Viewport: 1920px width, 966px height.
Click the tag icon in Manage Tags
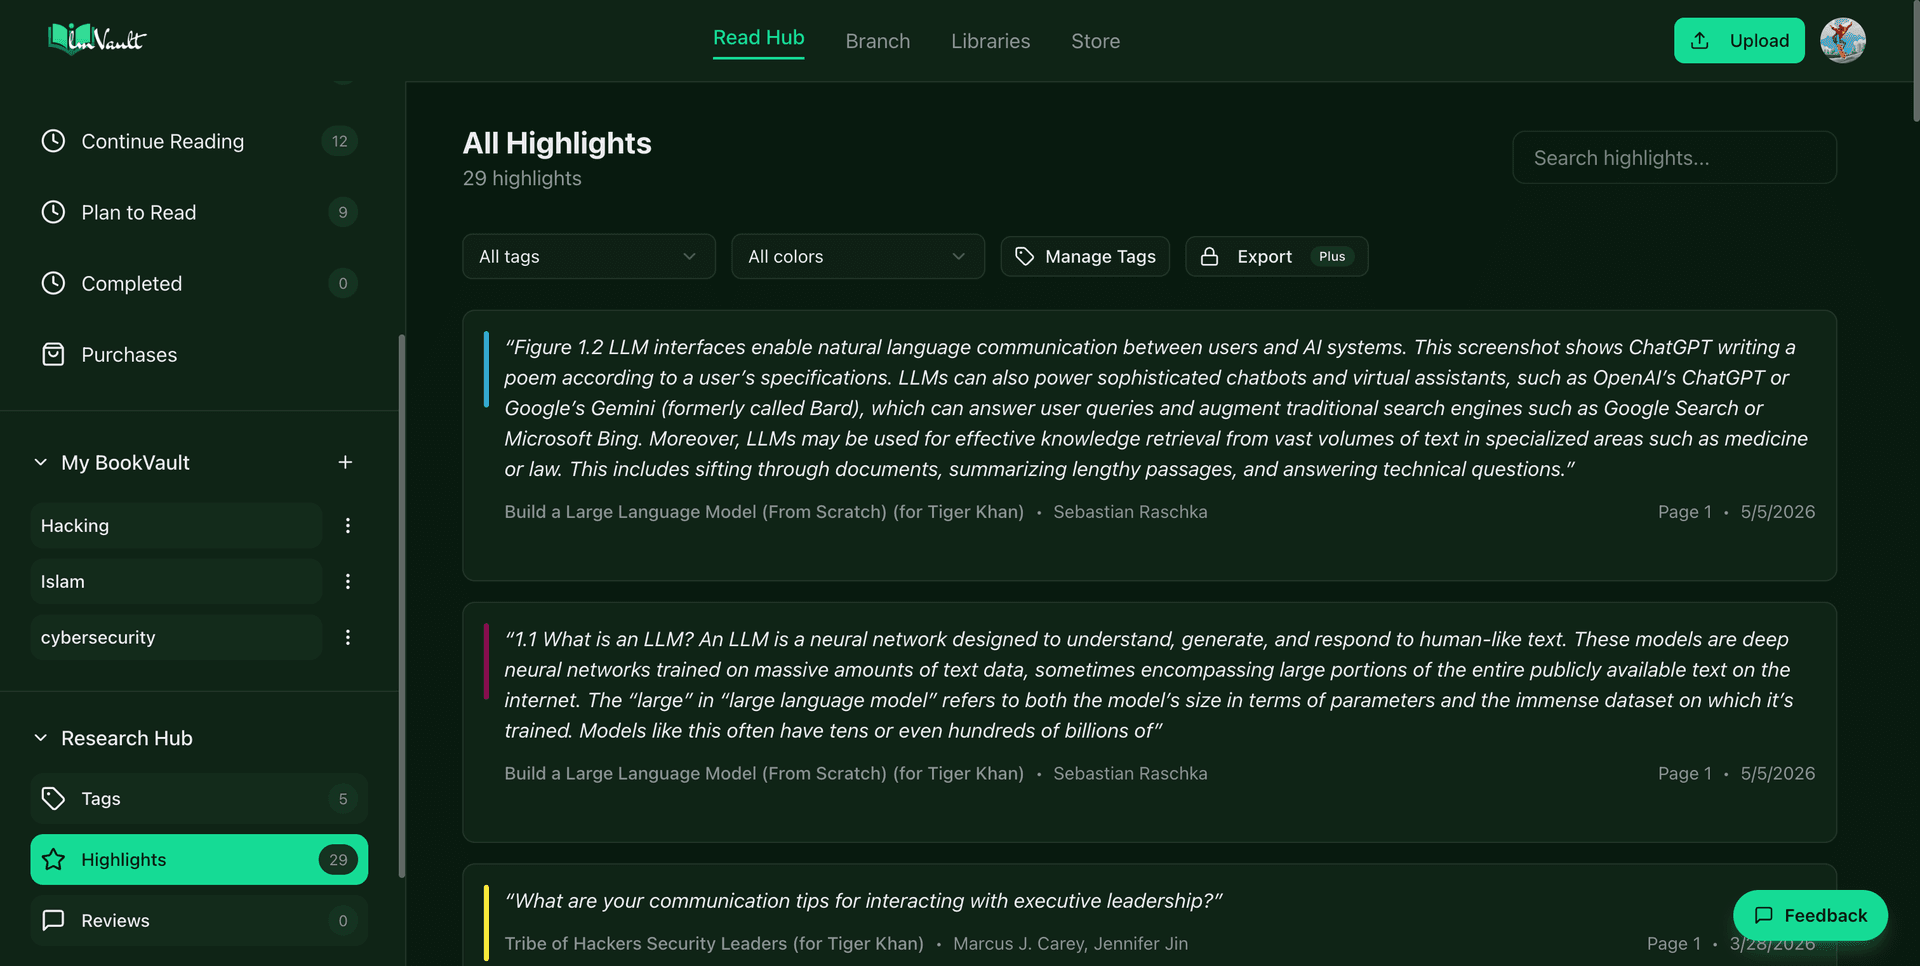(x=1024, y=256)
